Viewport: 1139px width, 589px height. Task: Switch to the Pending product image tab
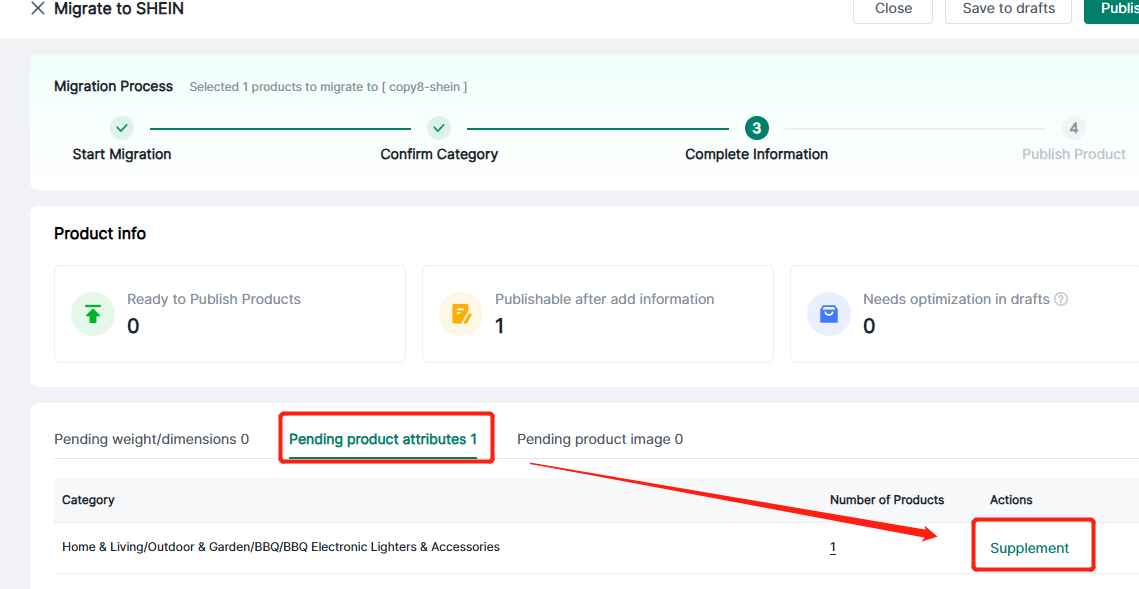600,439
